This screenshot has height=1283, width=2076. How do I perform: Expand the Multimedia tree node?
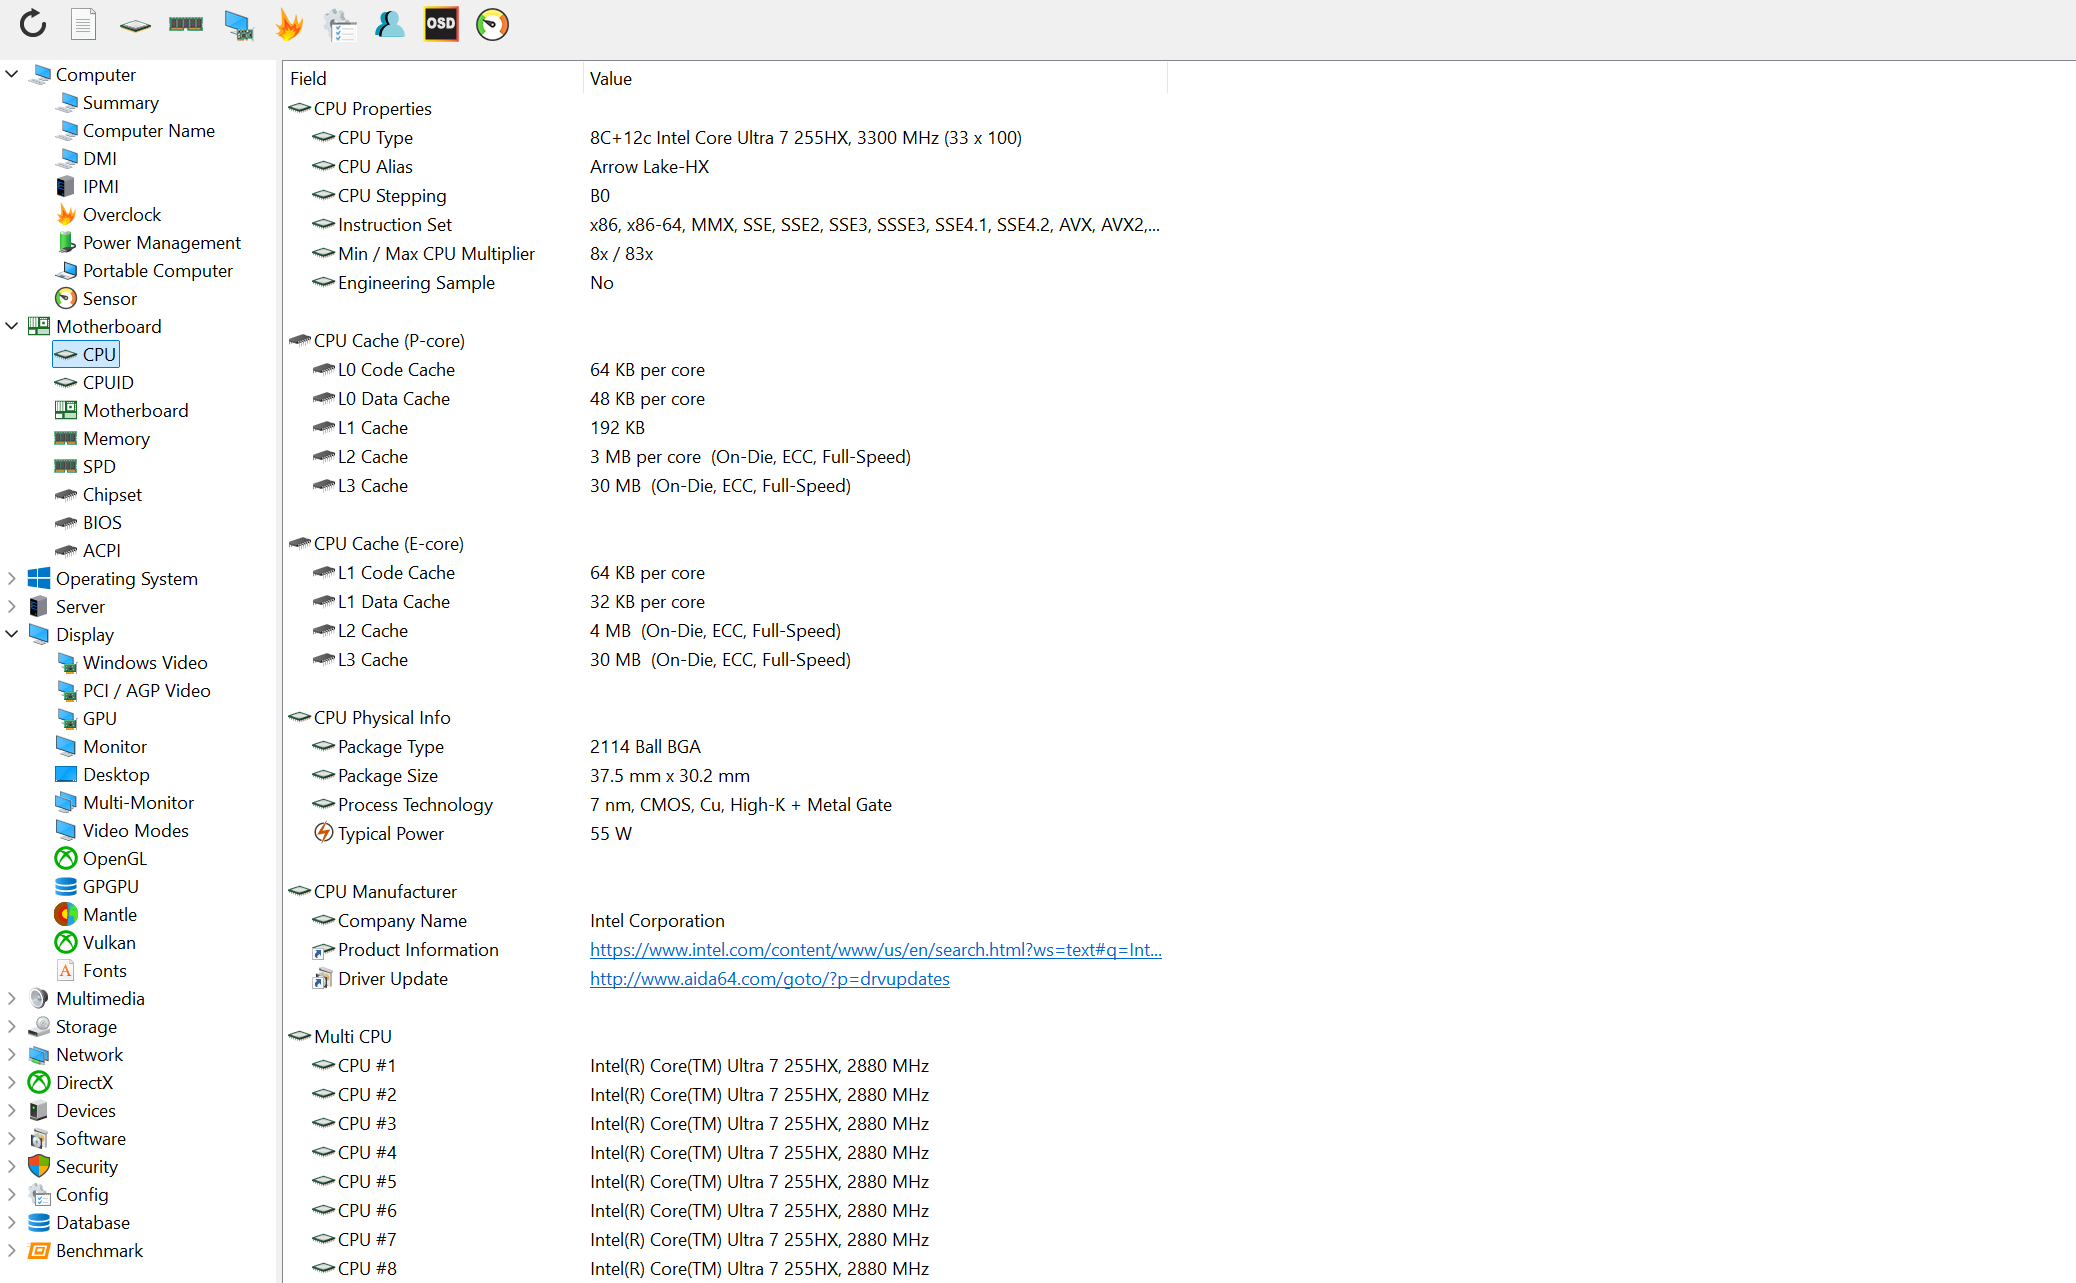click(x=12, y=998)
